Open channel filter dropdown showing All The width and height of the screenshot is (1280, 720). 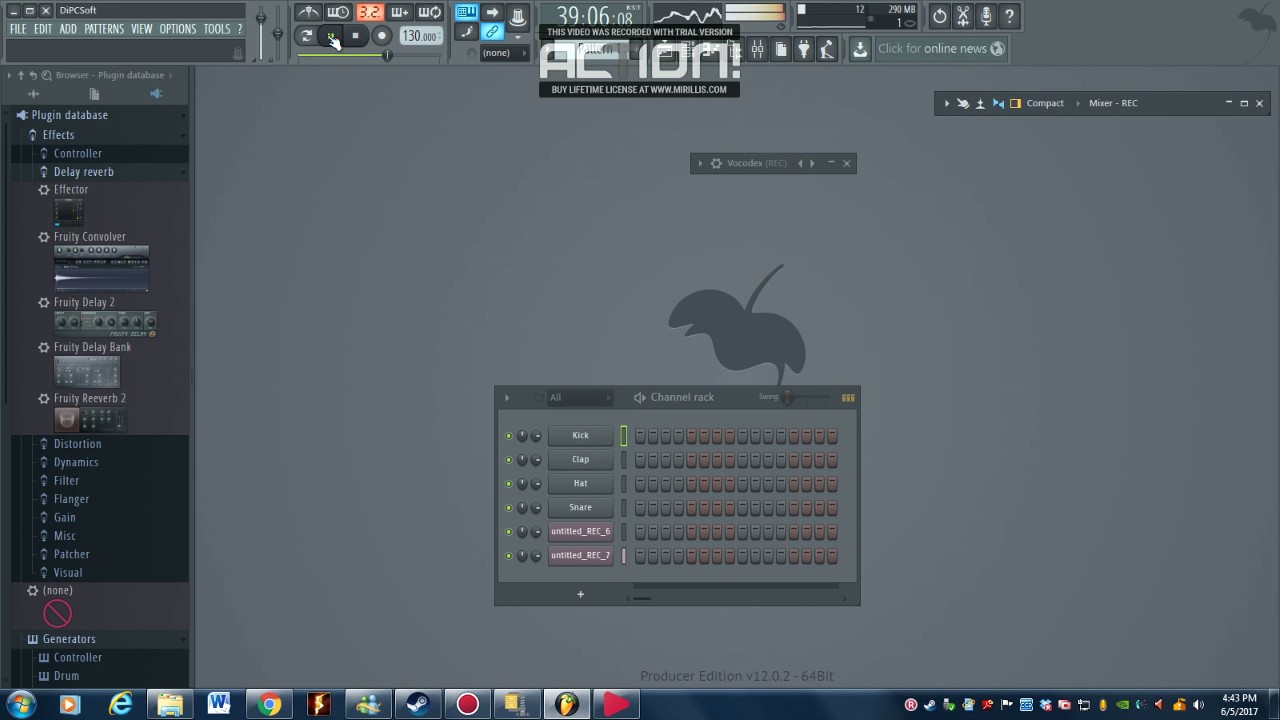578,398
